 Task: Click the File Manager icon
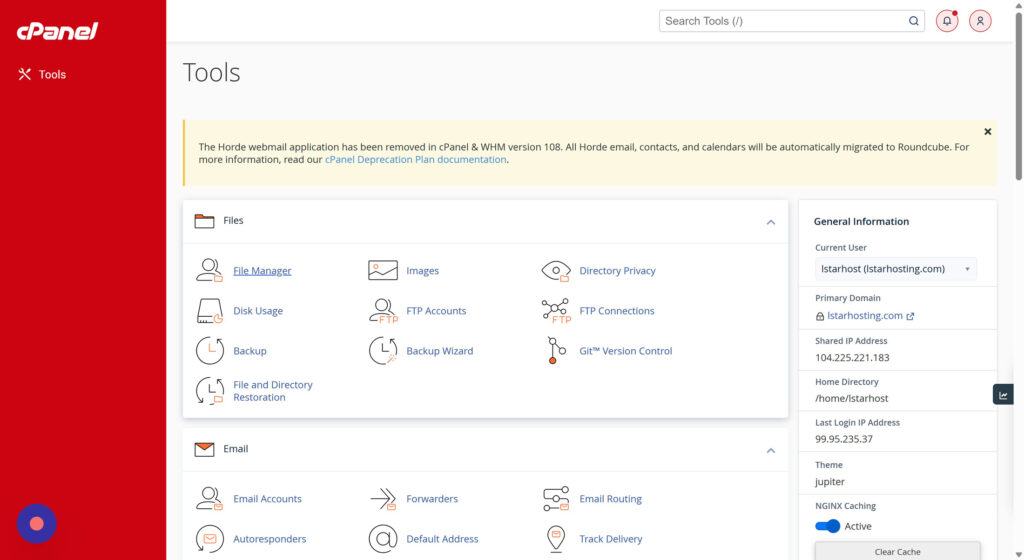tap(210, 270)
